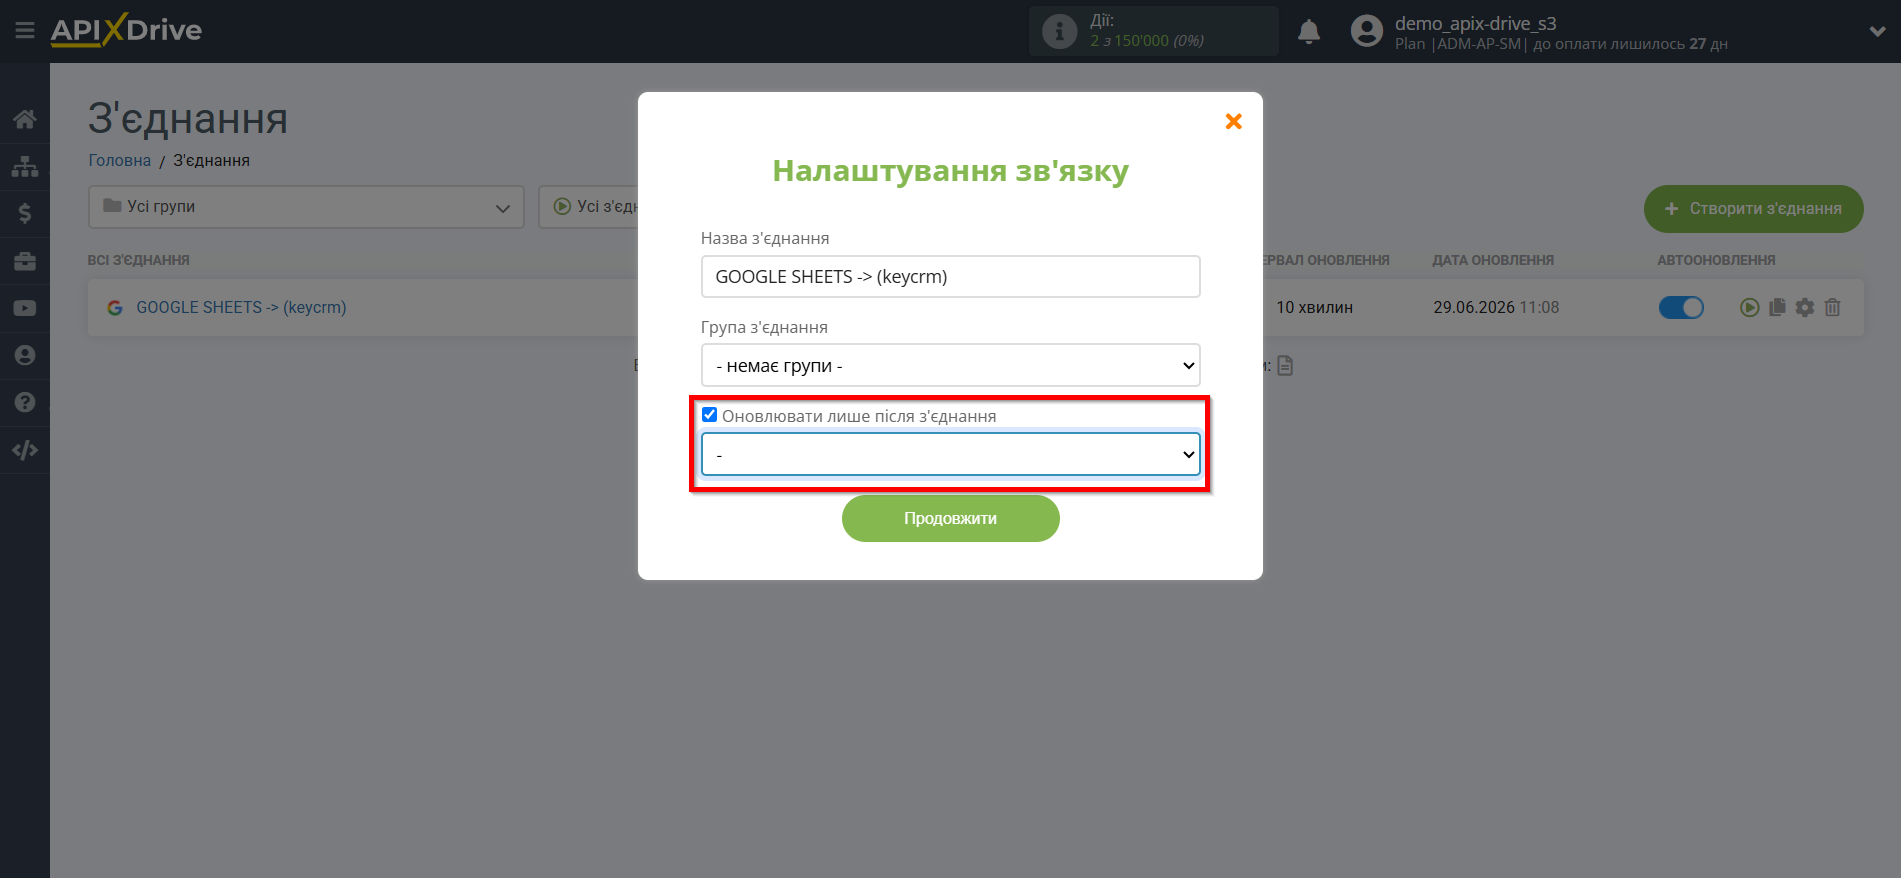The width and height of the screenshot is (1901, 878).
Task: Edit the connection name field
Action: click(x=950, y=276)
